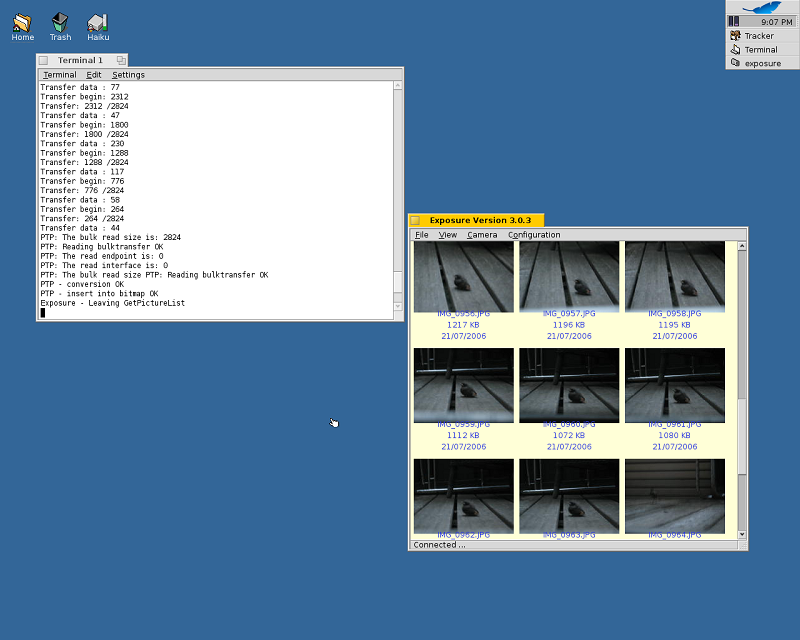Click the Haiku feather leaf menu logo
Viewport: 800px width, 640px height.
[762, 8]
